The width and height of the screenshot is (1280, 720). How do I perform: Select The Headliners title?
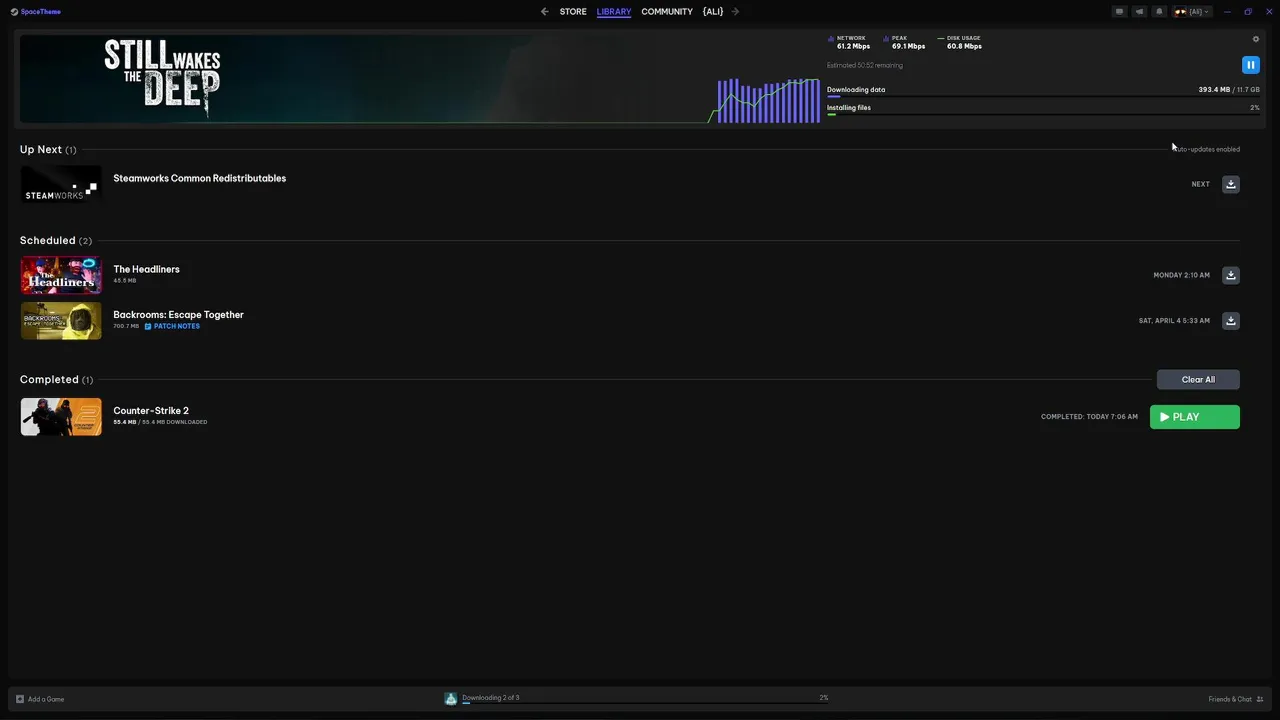coord(146,269)
